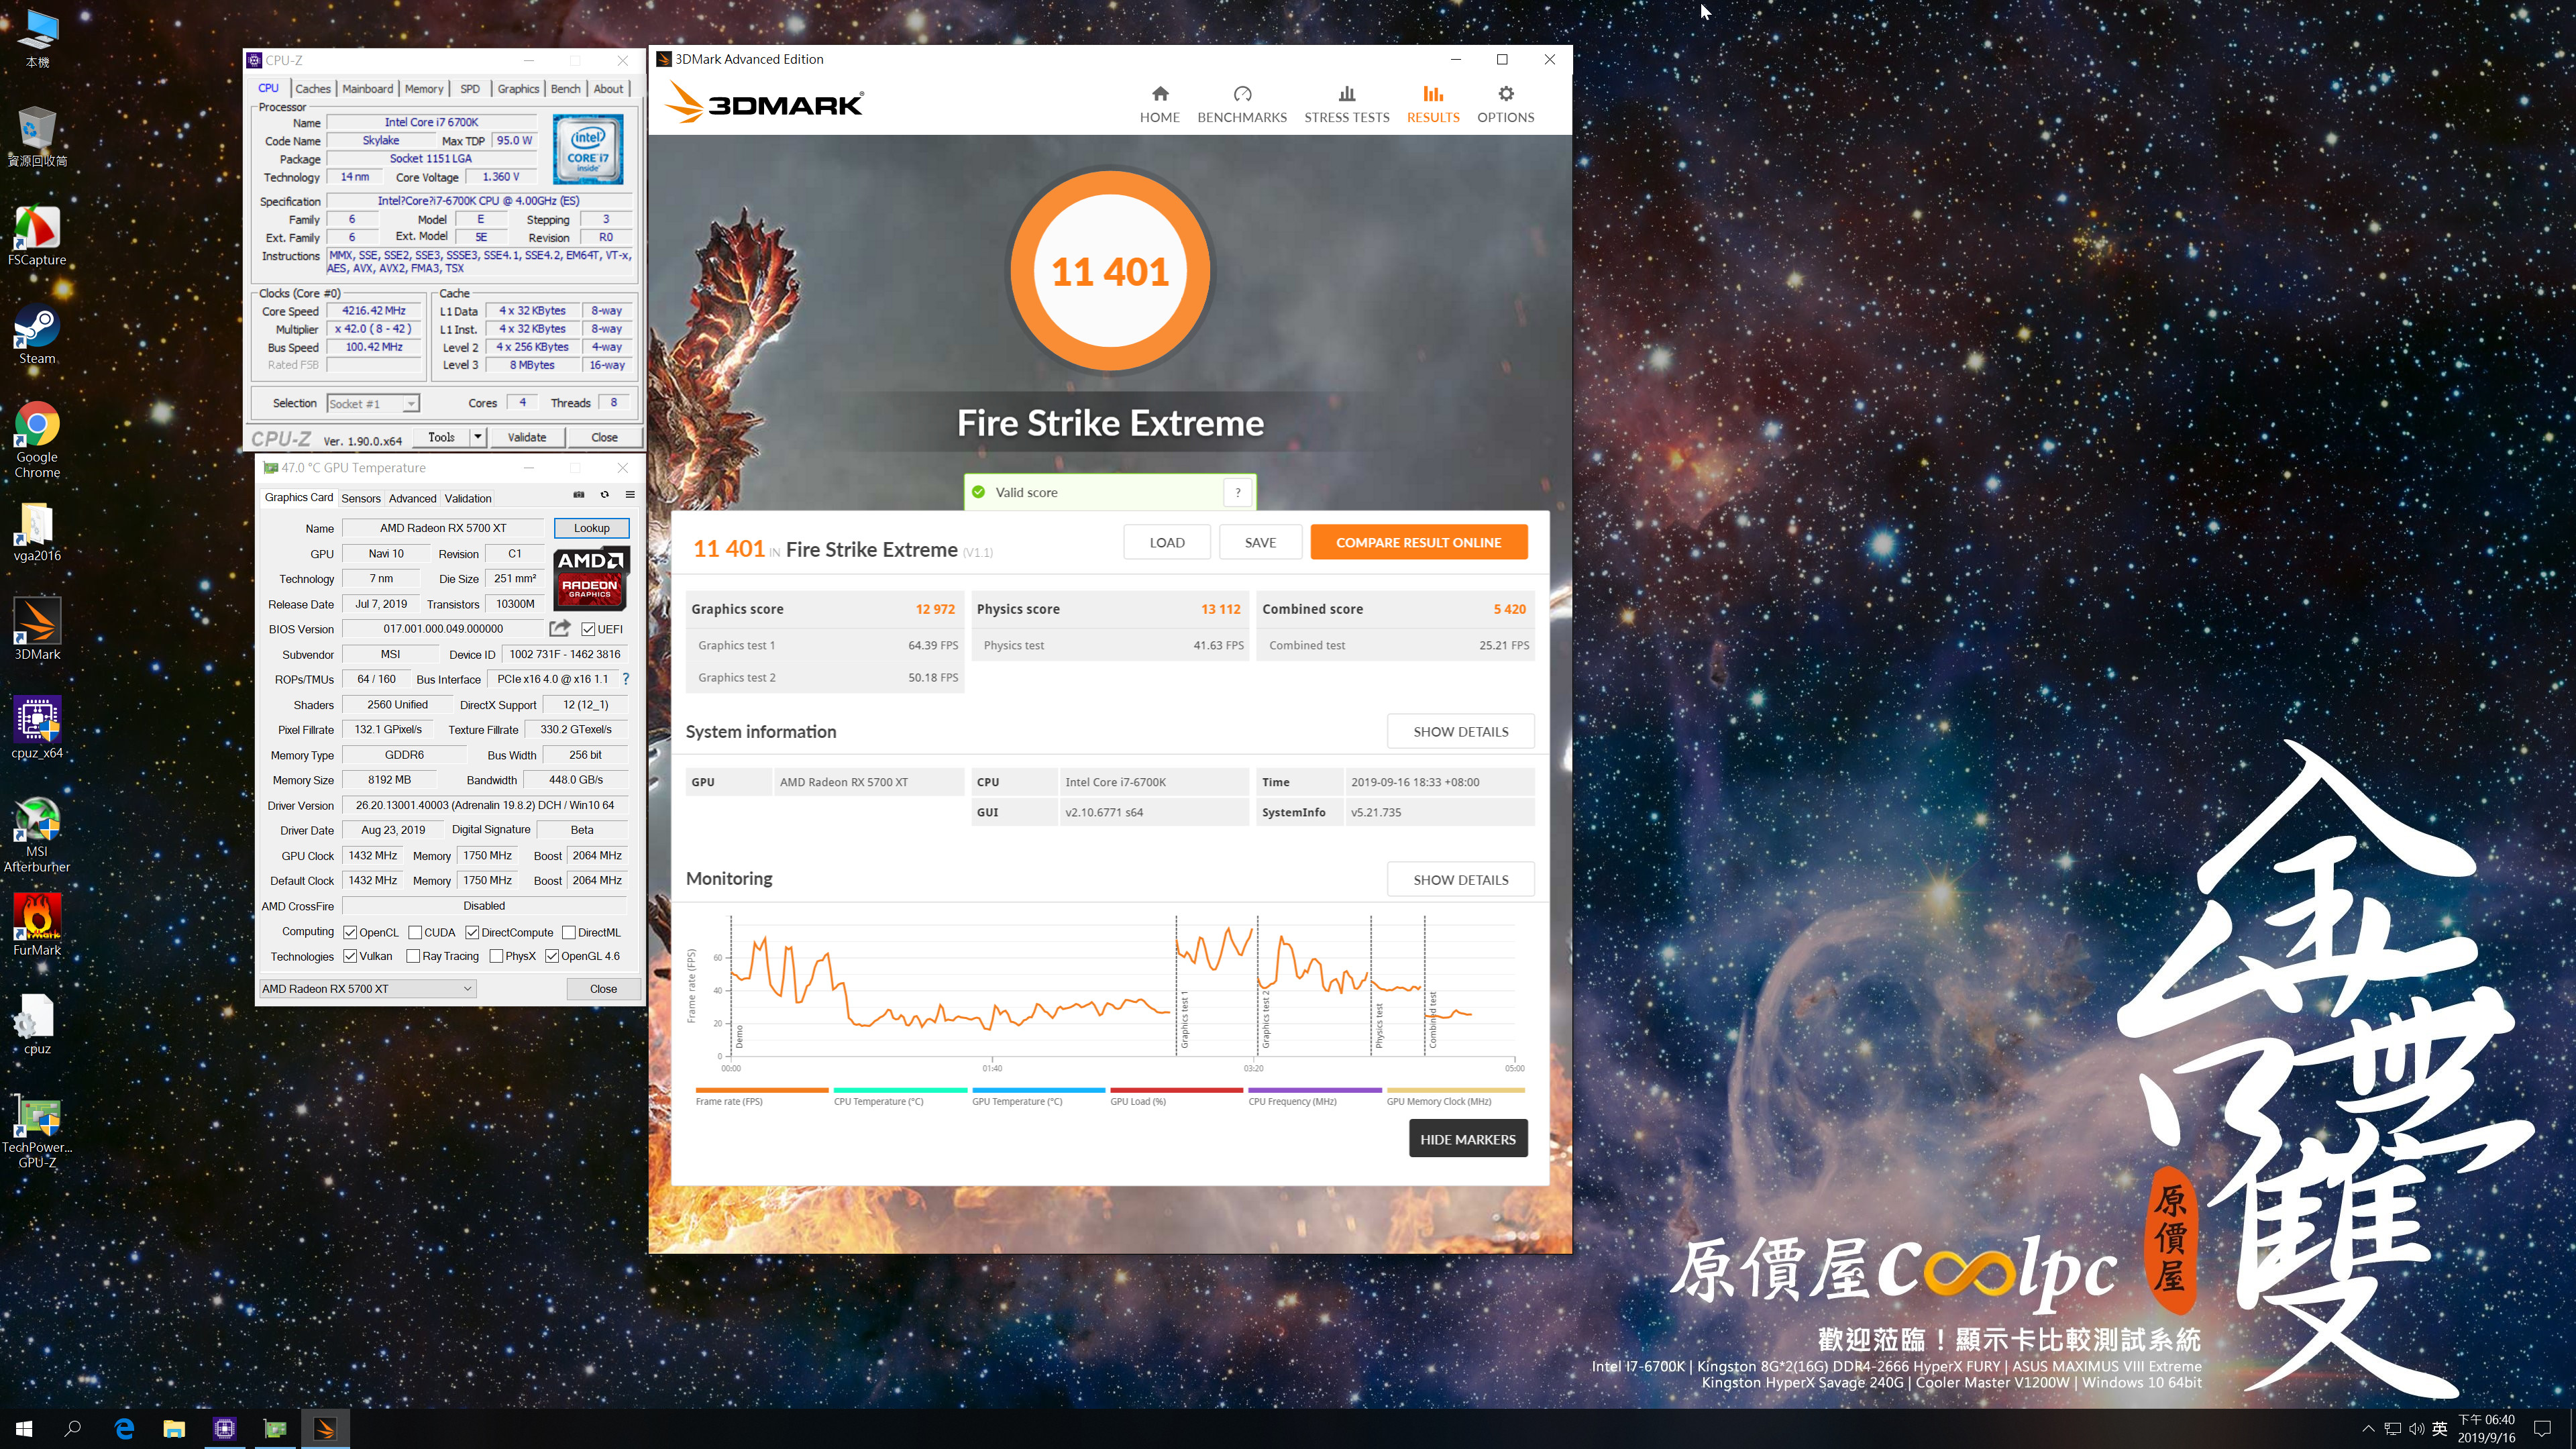Open the RESULTS section in 3DMark
This screenshot has height=1449, width=2576.
(x=1432, y=104)
